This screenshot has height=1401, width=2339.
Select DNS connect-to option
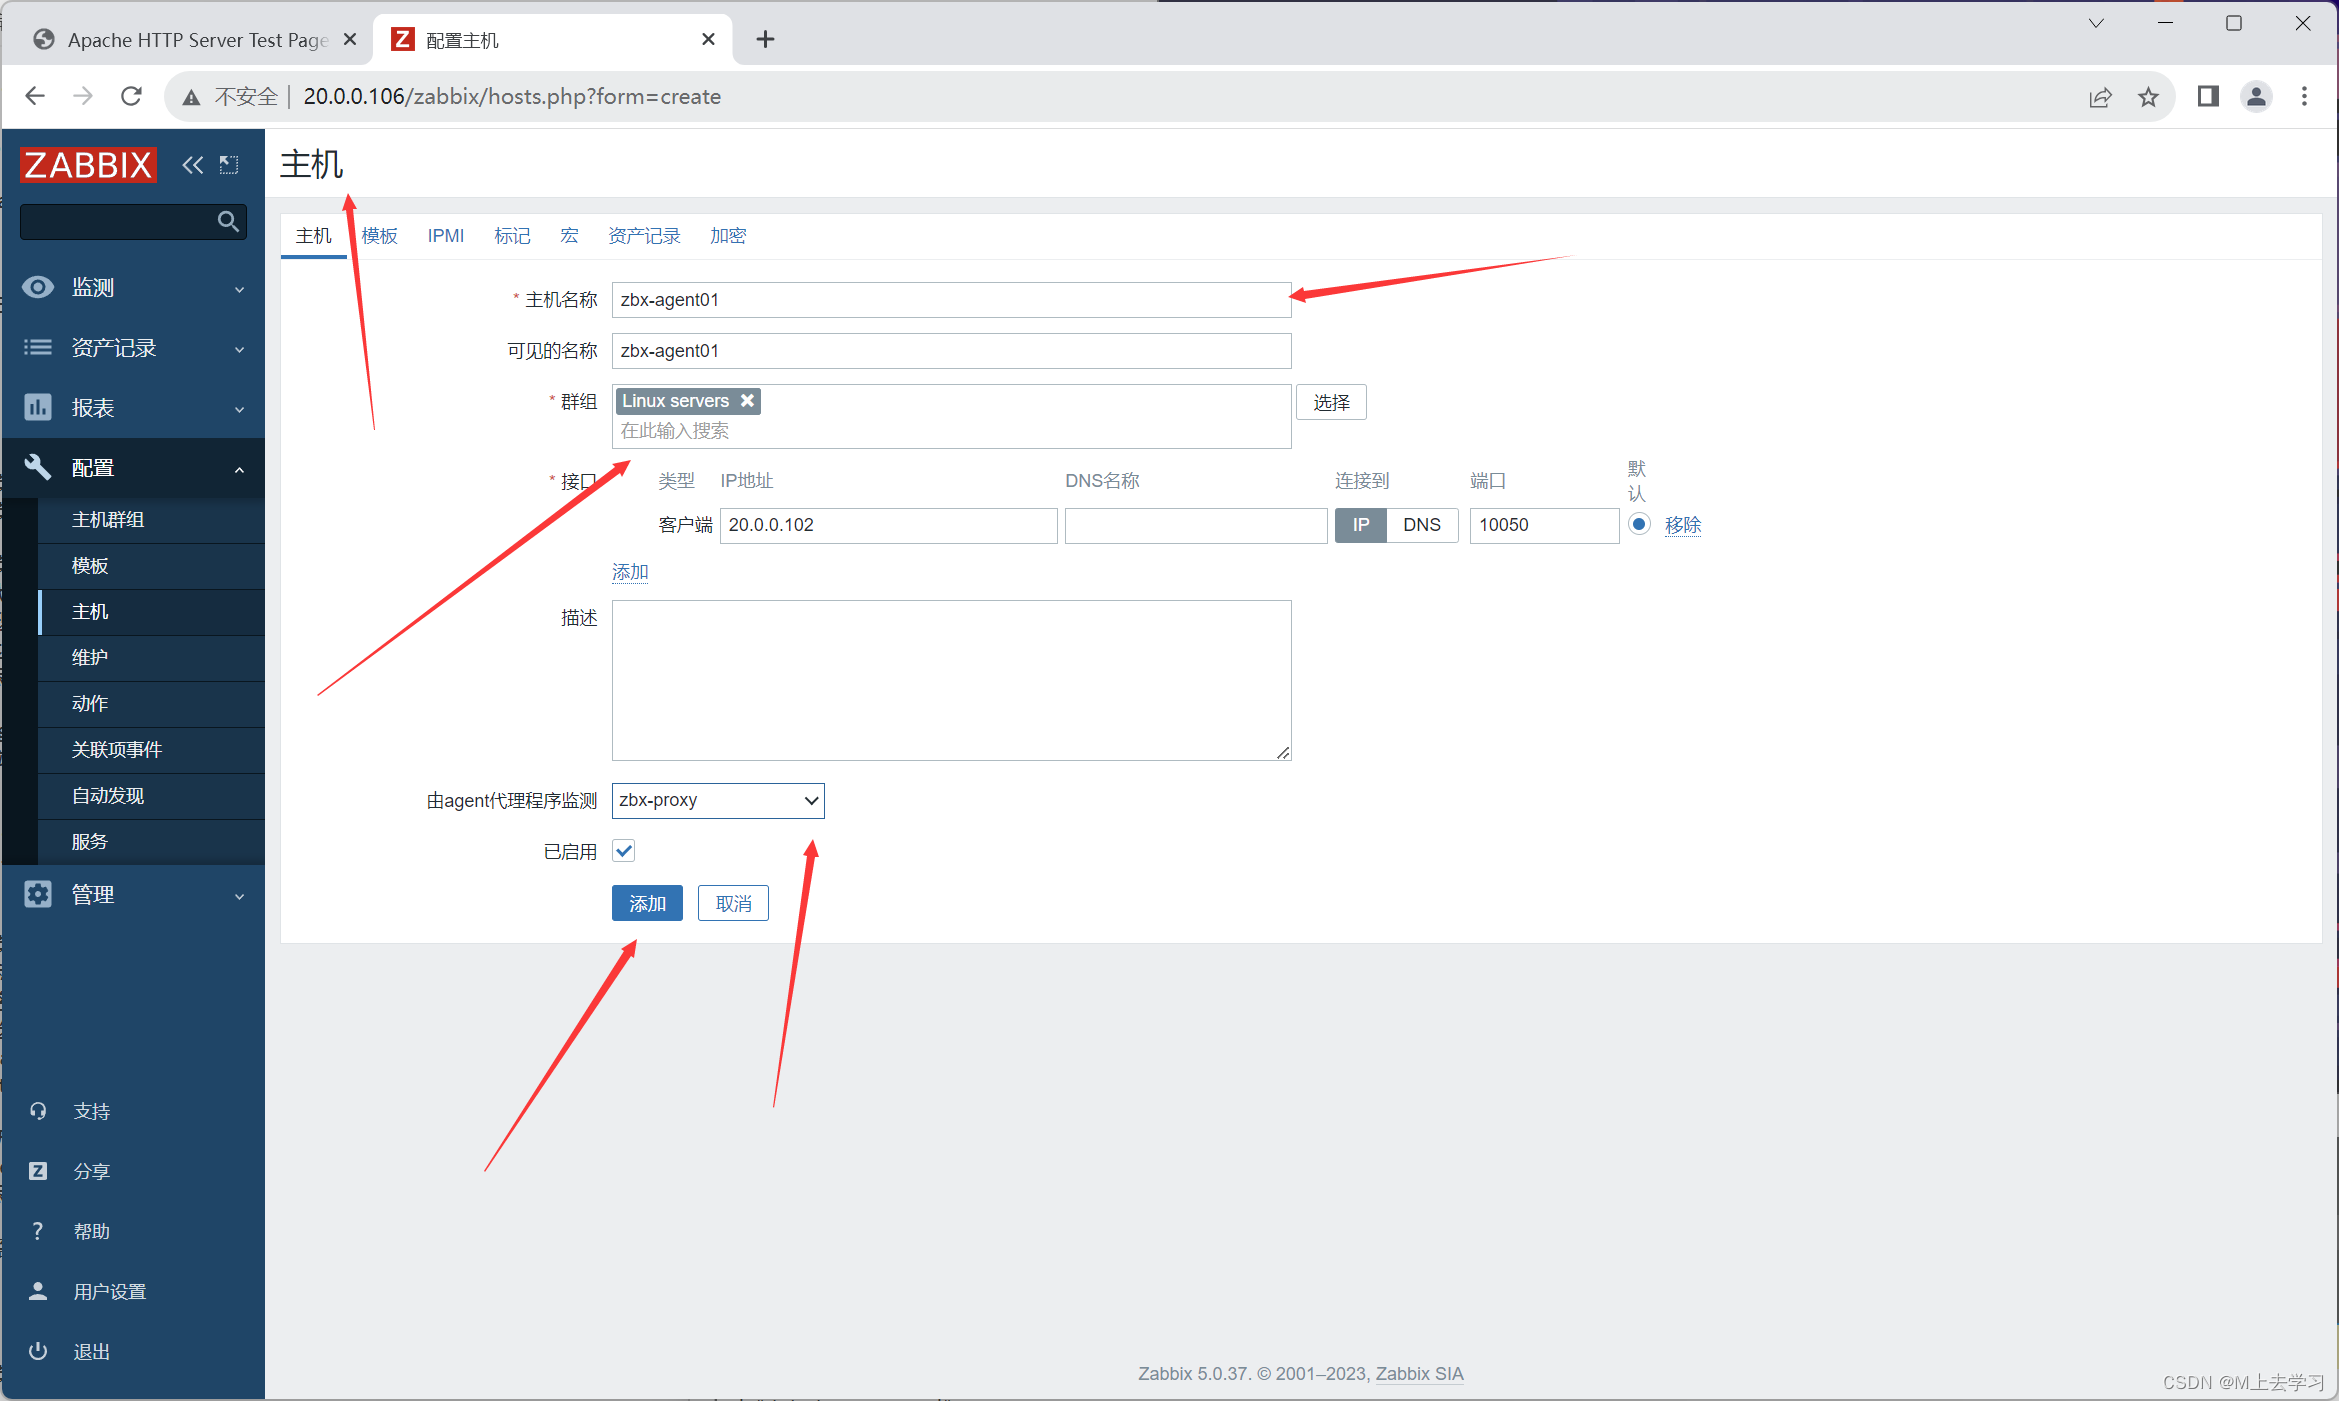click(1422, 525)
